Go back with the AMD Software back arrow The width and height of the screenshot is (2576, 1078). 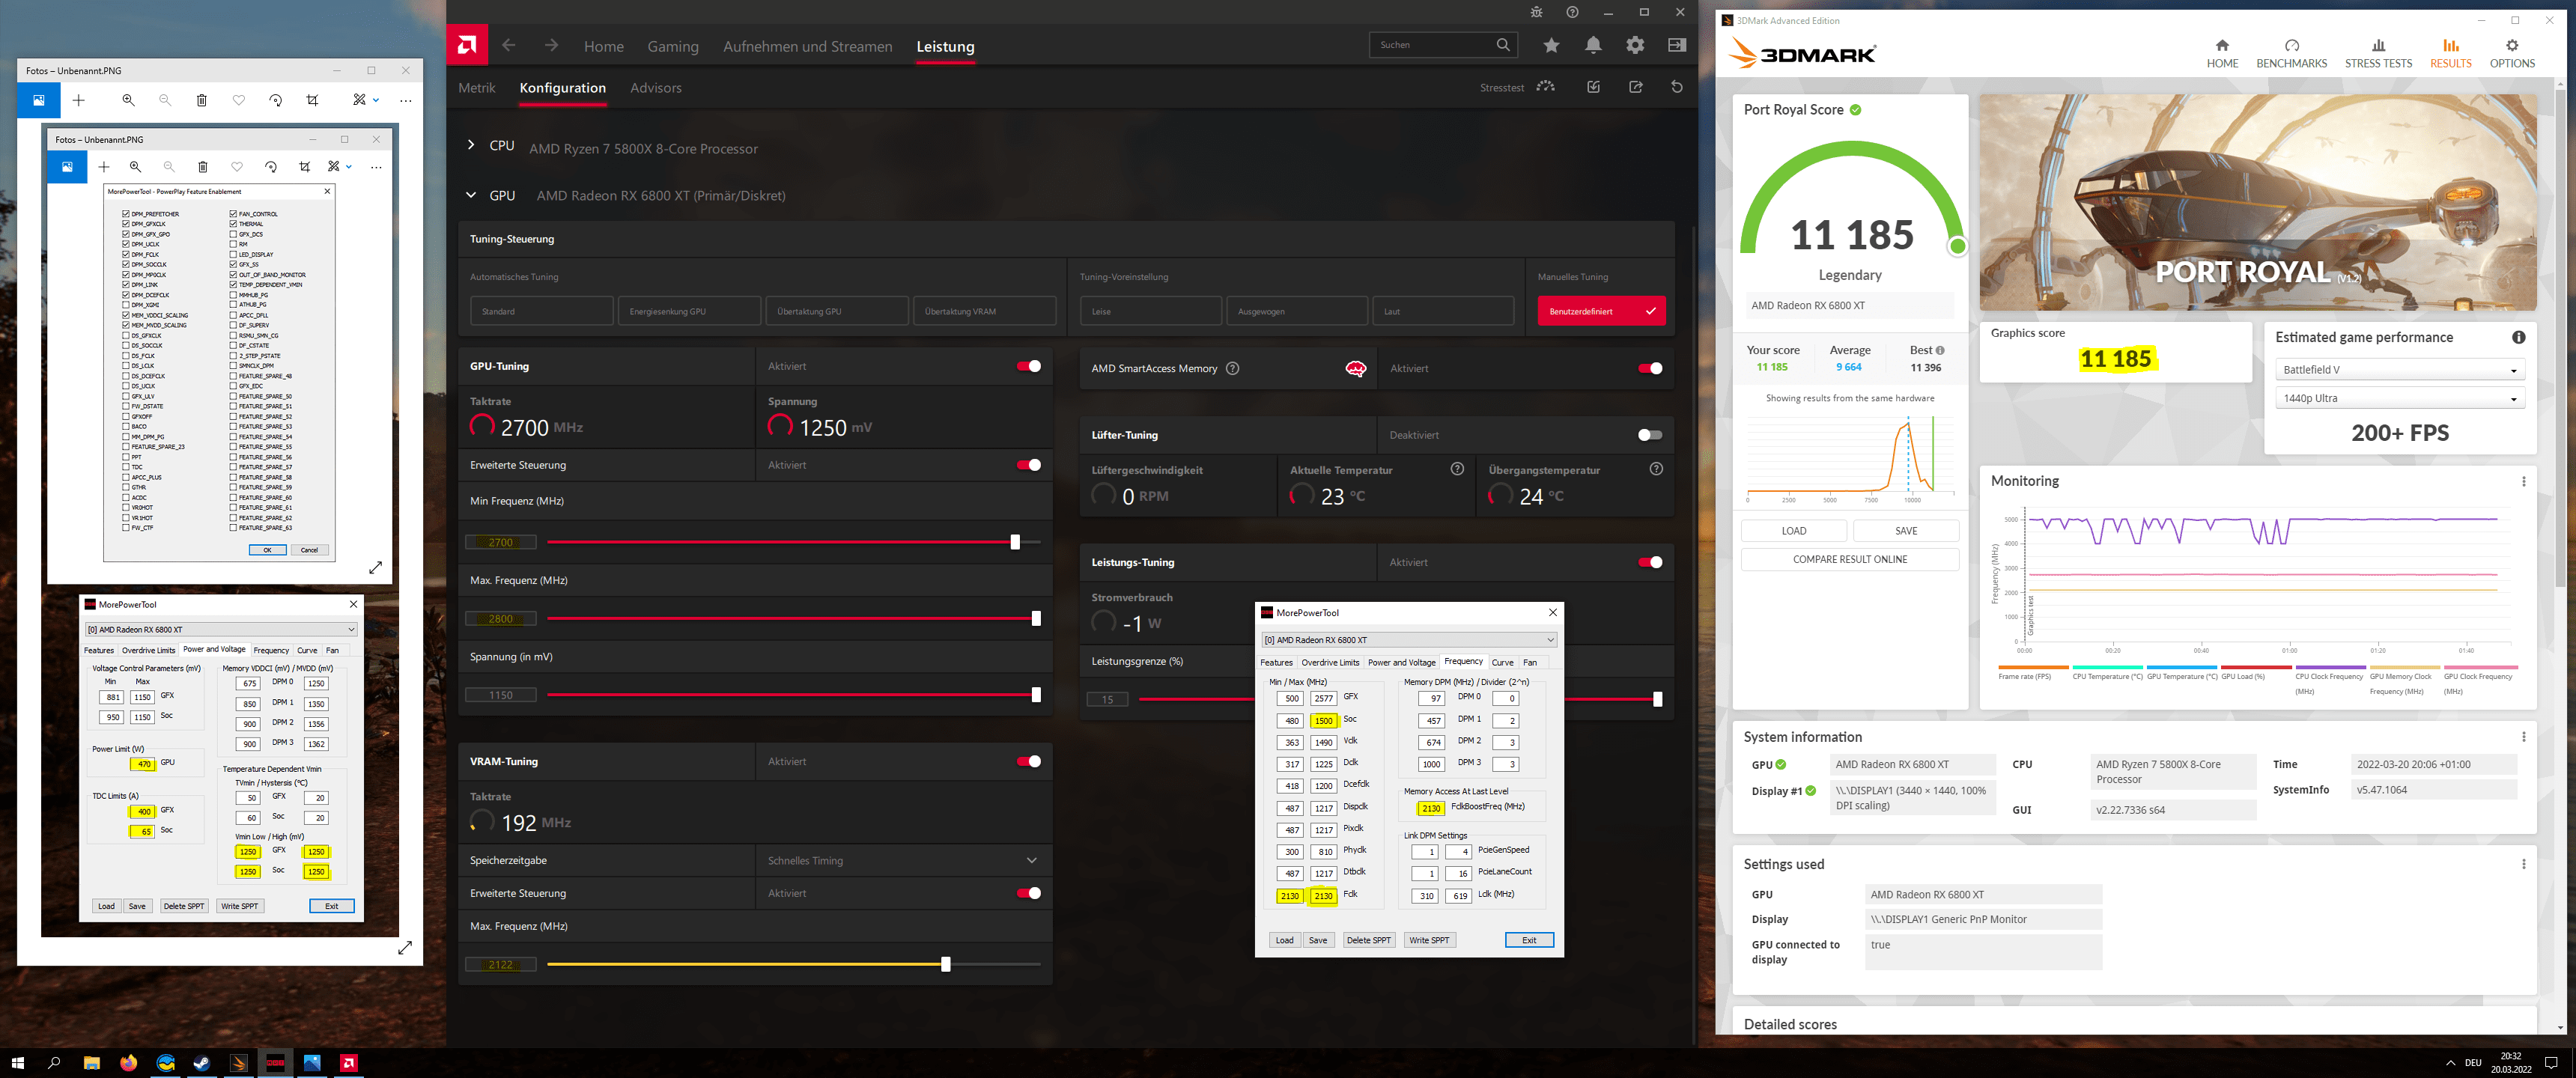point(509,45)
